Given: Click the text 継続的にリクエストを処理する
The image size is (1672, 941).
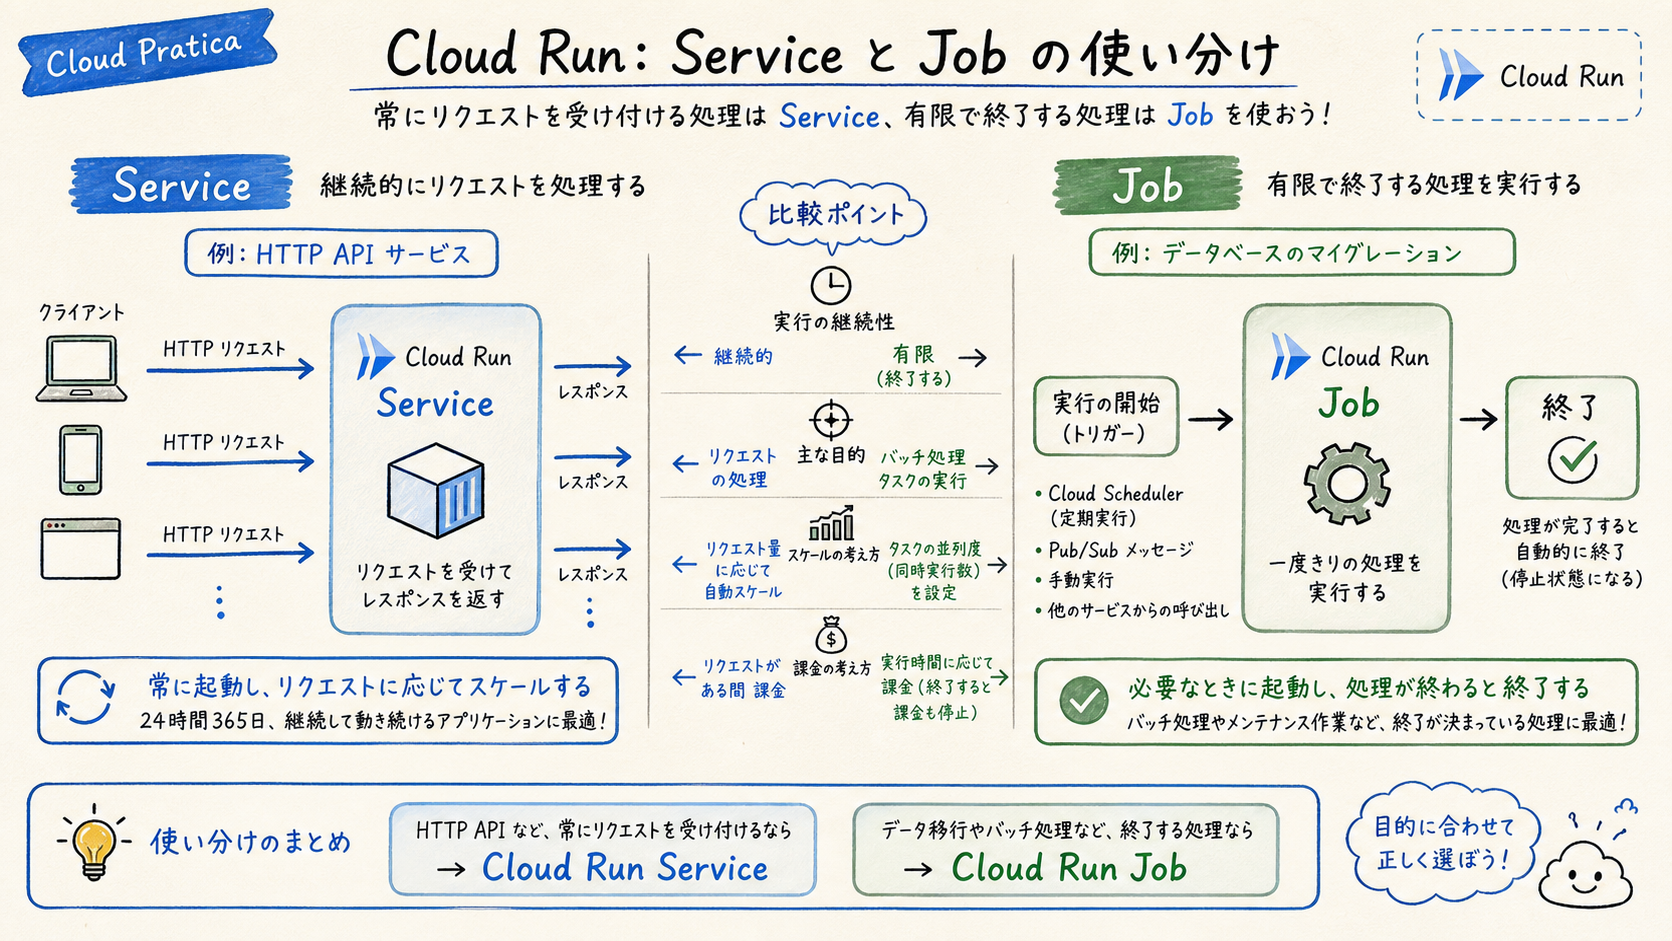Looking at the screenshot, I should pos(483,186).
